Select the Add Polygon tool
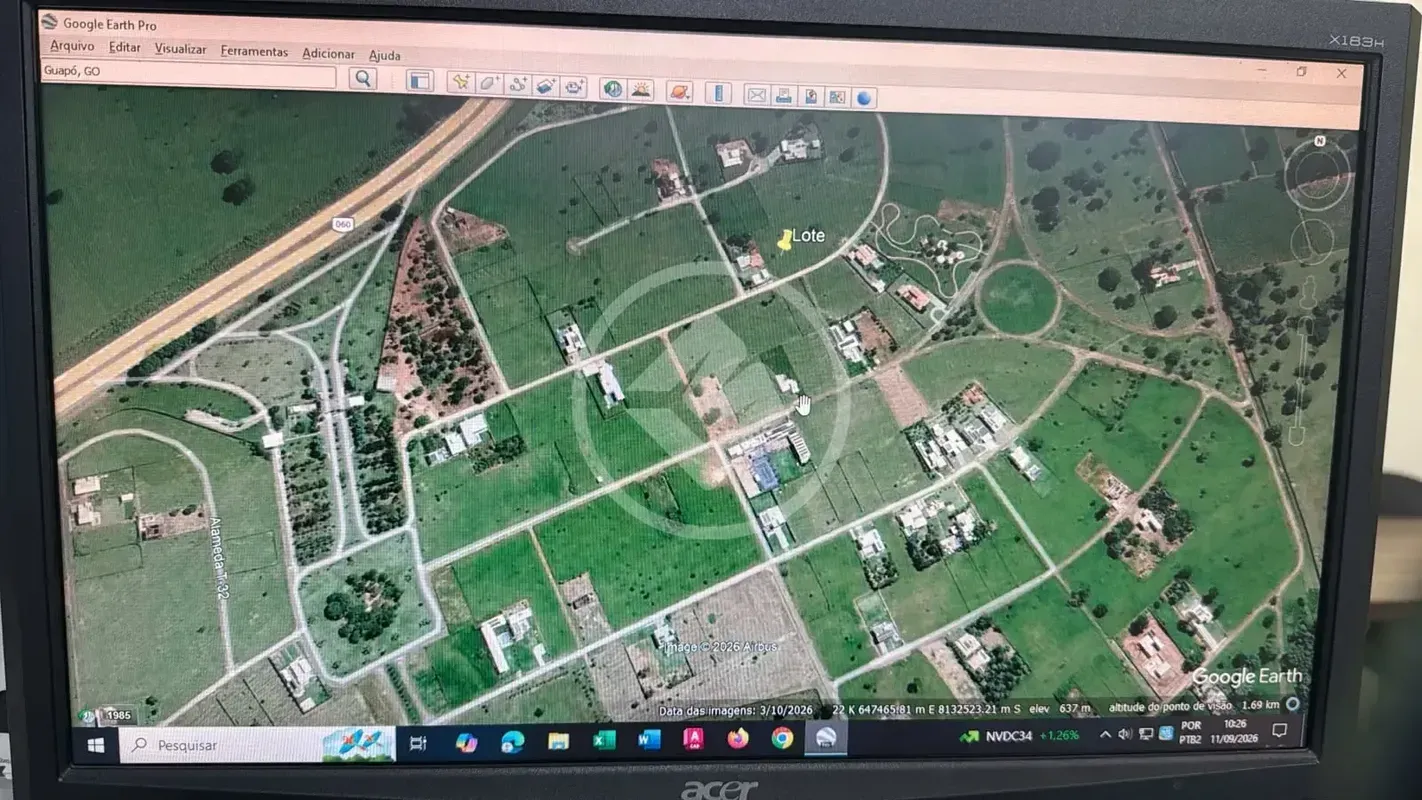This screenshot has height=800, width=1422. click(489, 84)
